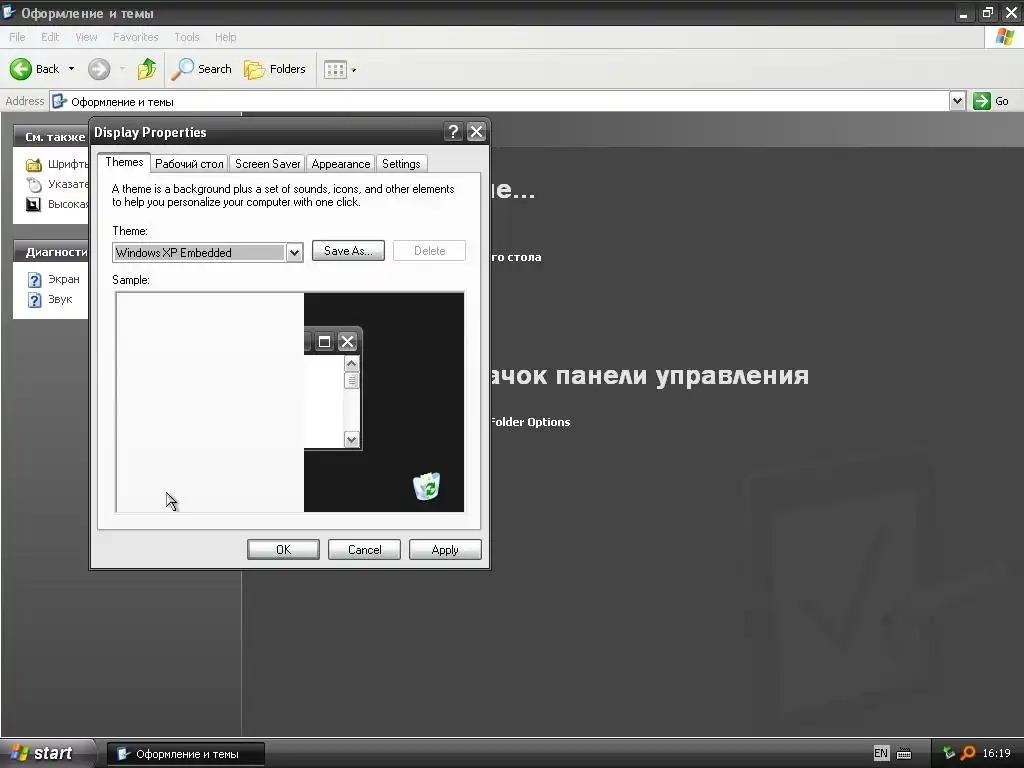The image size is (1024, 768).
Task: Click the Шрифты folder icon
Action: point(33,165)
